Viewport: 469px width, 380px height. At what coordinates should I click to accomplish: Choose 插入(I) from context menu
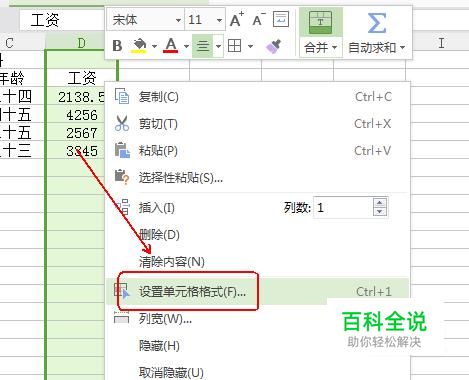157,208
